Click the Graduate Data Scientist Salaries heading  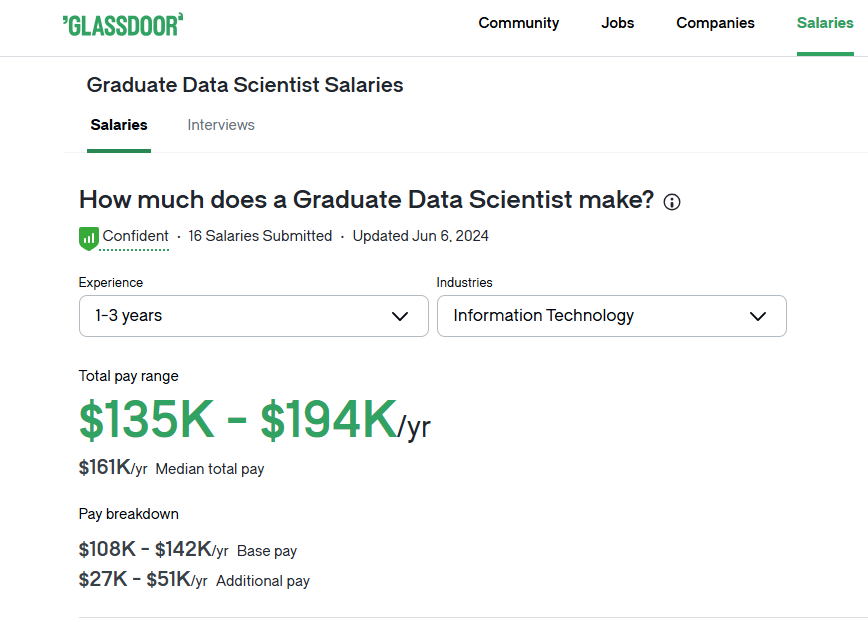pos(245,85)
